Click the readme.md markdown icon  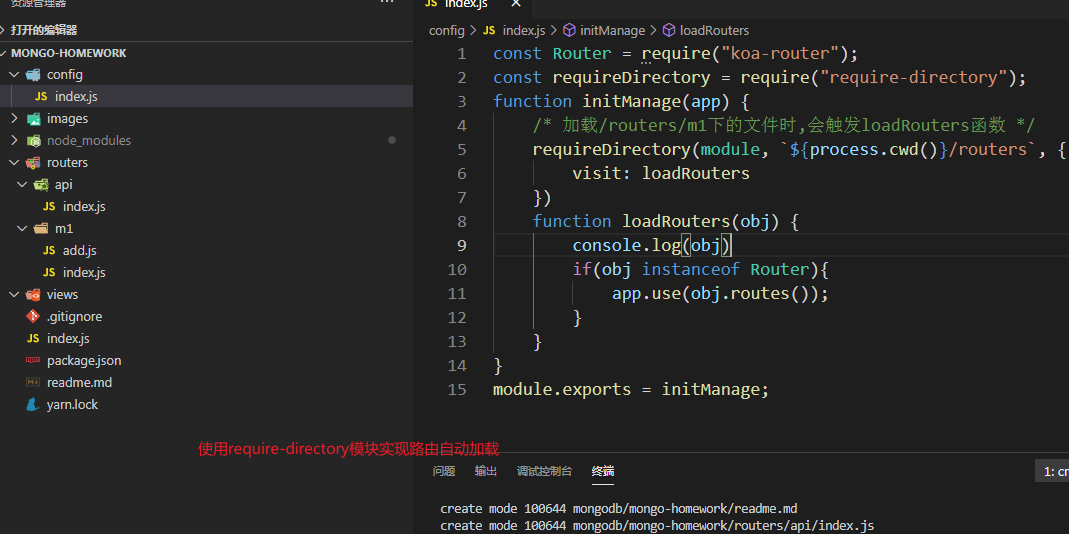(x=33, y=383)
